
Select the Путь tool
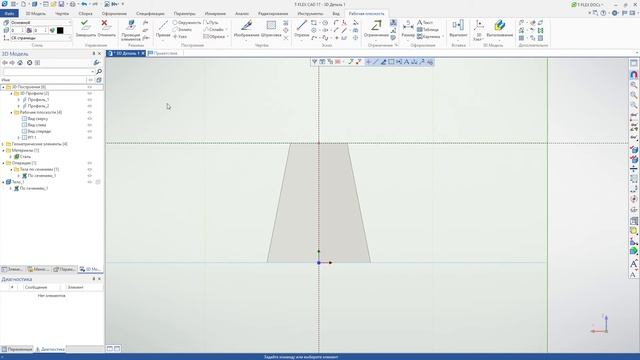(212, 22)
